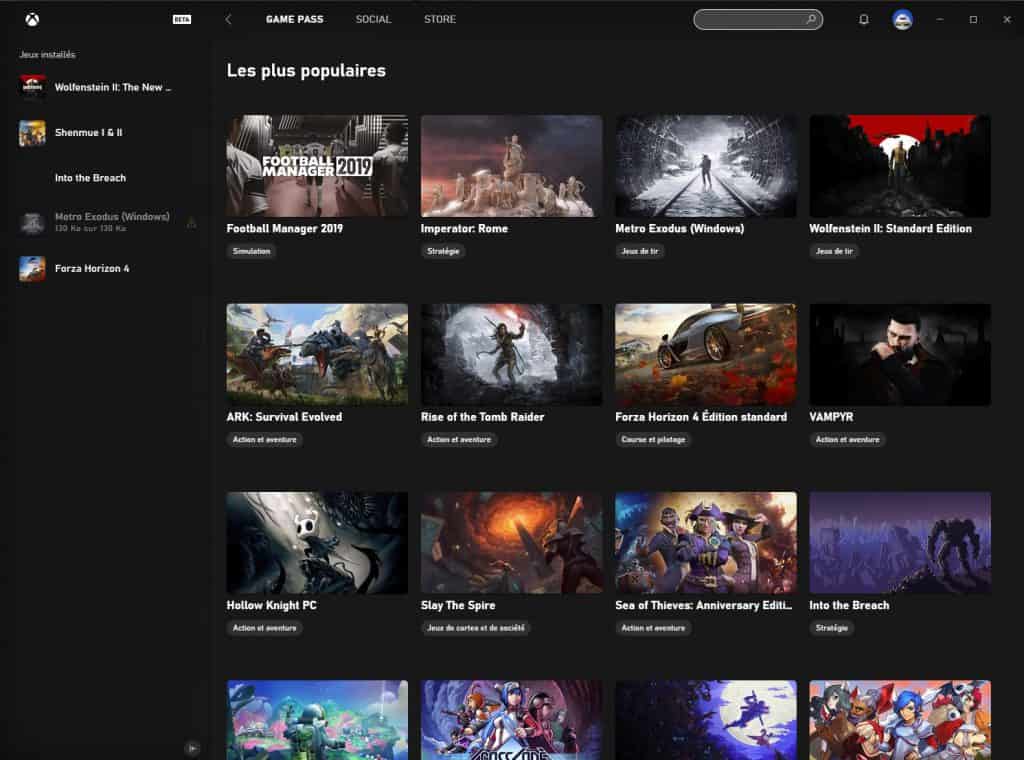1024x760 pixels.
Task: Open the notifications bell
Action: click(864, 19)
